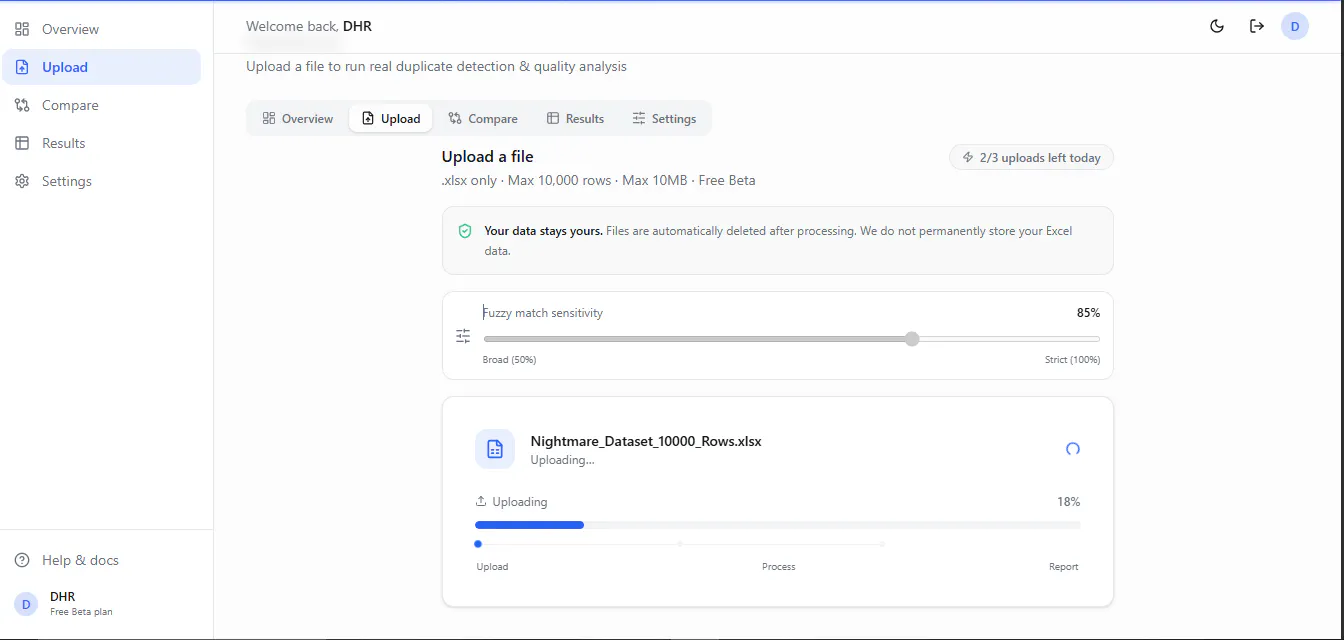
Task: Click the sidebar Compare branch icon
Action: click(22, 105)
